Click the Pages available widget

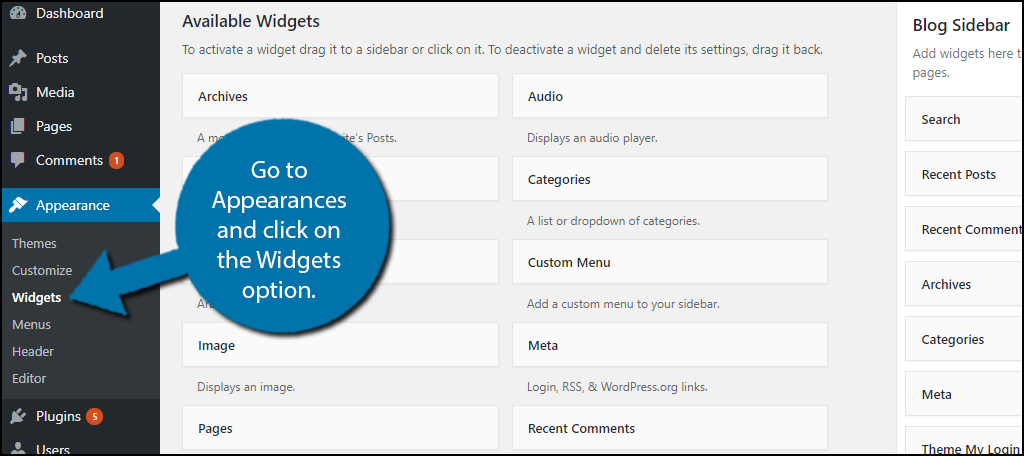pyautogui.click(x=340, y=429)
